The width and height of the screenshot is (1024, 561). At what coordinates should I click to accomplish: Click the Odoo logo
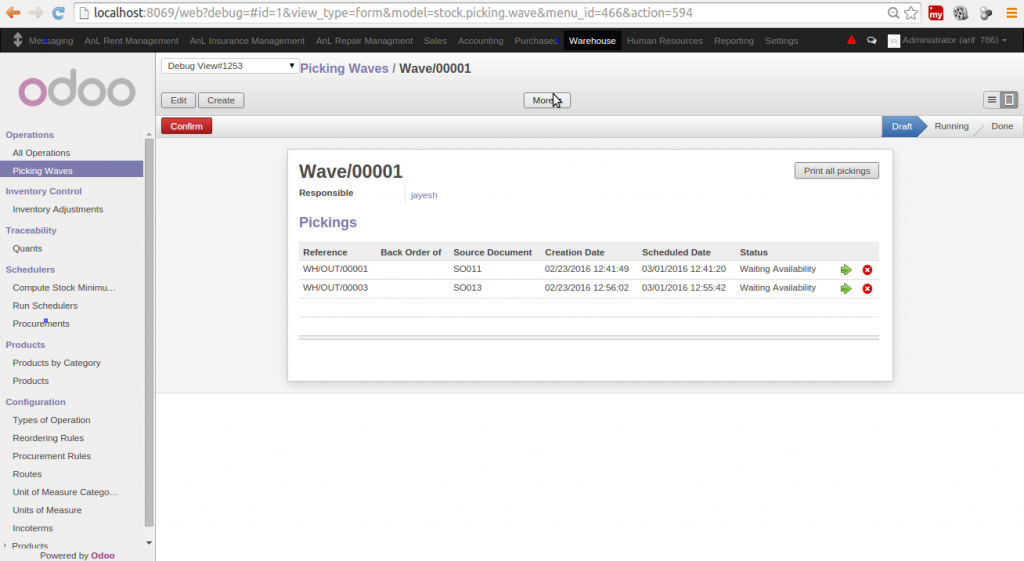point(76,91)
